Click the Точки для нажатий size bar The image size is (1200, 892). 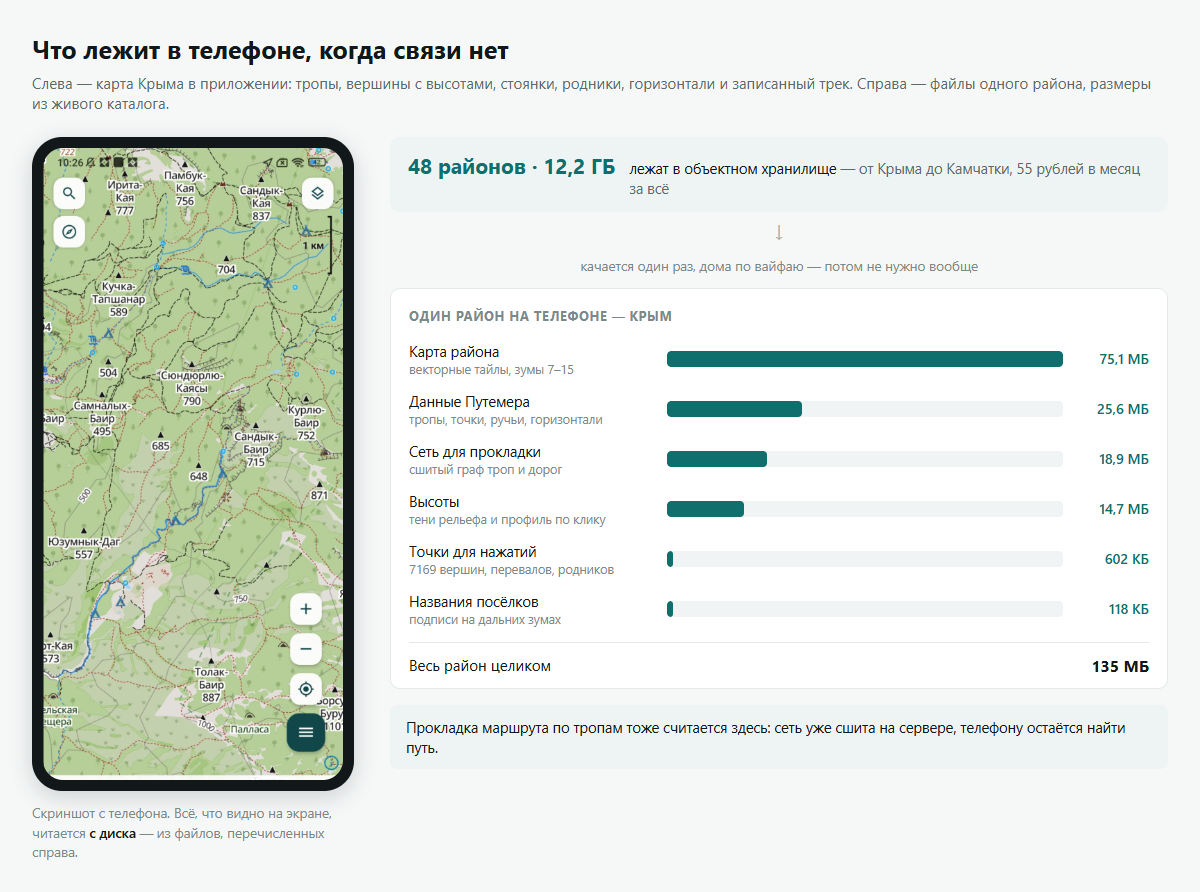pos(865,559)
